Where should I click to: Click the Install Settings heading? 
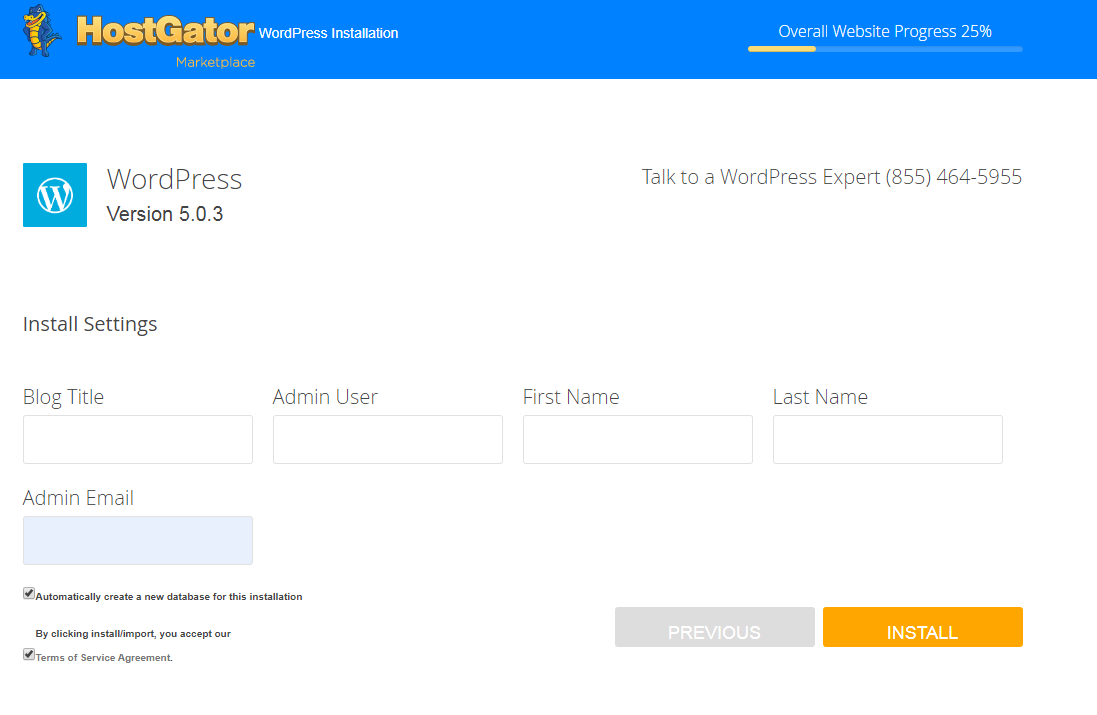point(90,324)
